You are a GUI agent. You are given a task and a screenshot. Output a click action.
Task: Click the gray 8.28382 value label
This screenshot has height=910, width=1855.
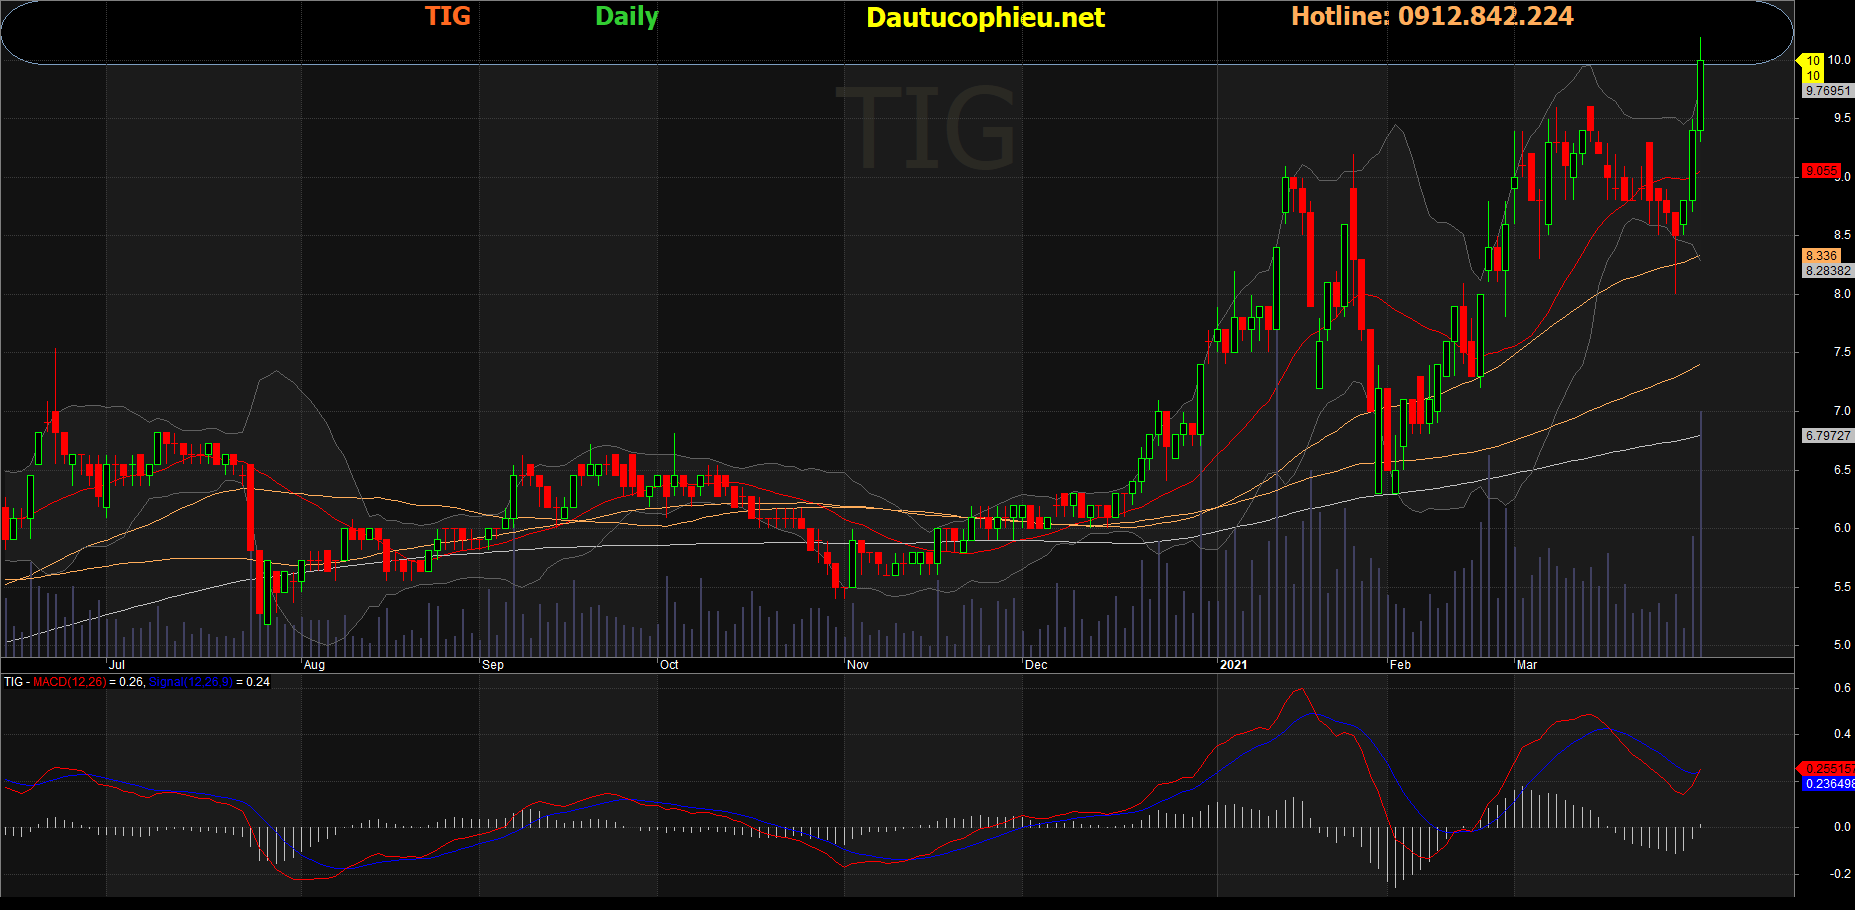(1827, 271)
